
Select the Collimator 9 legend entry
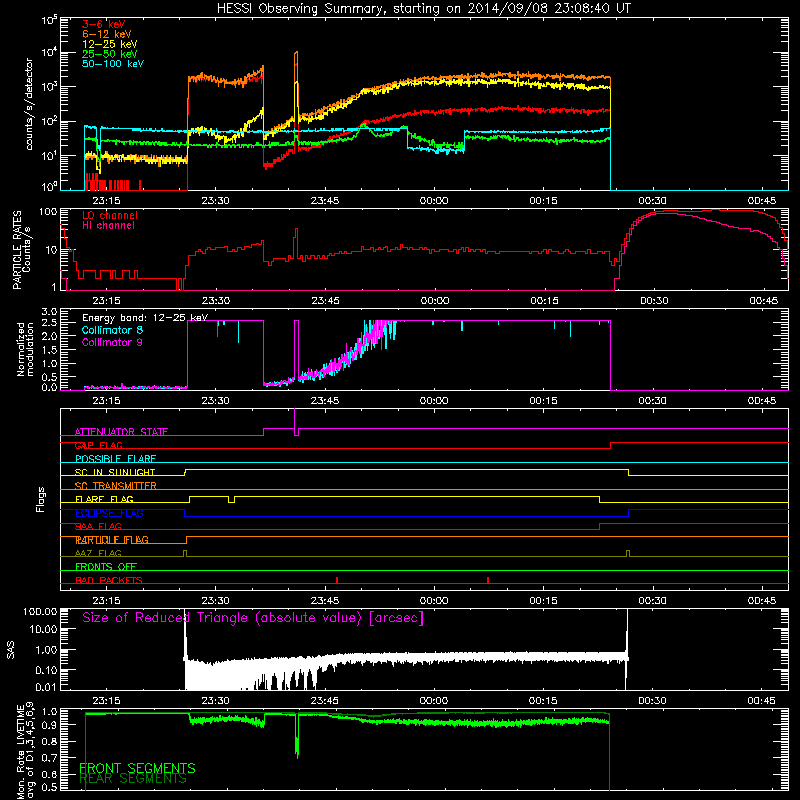[x=112, y=342]
